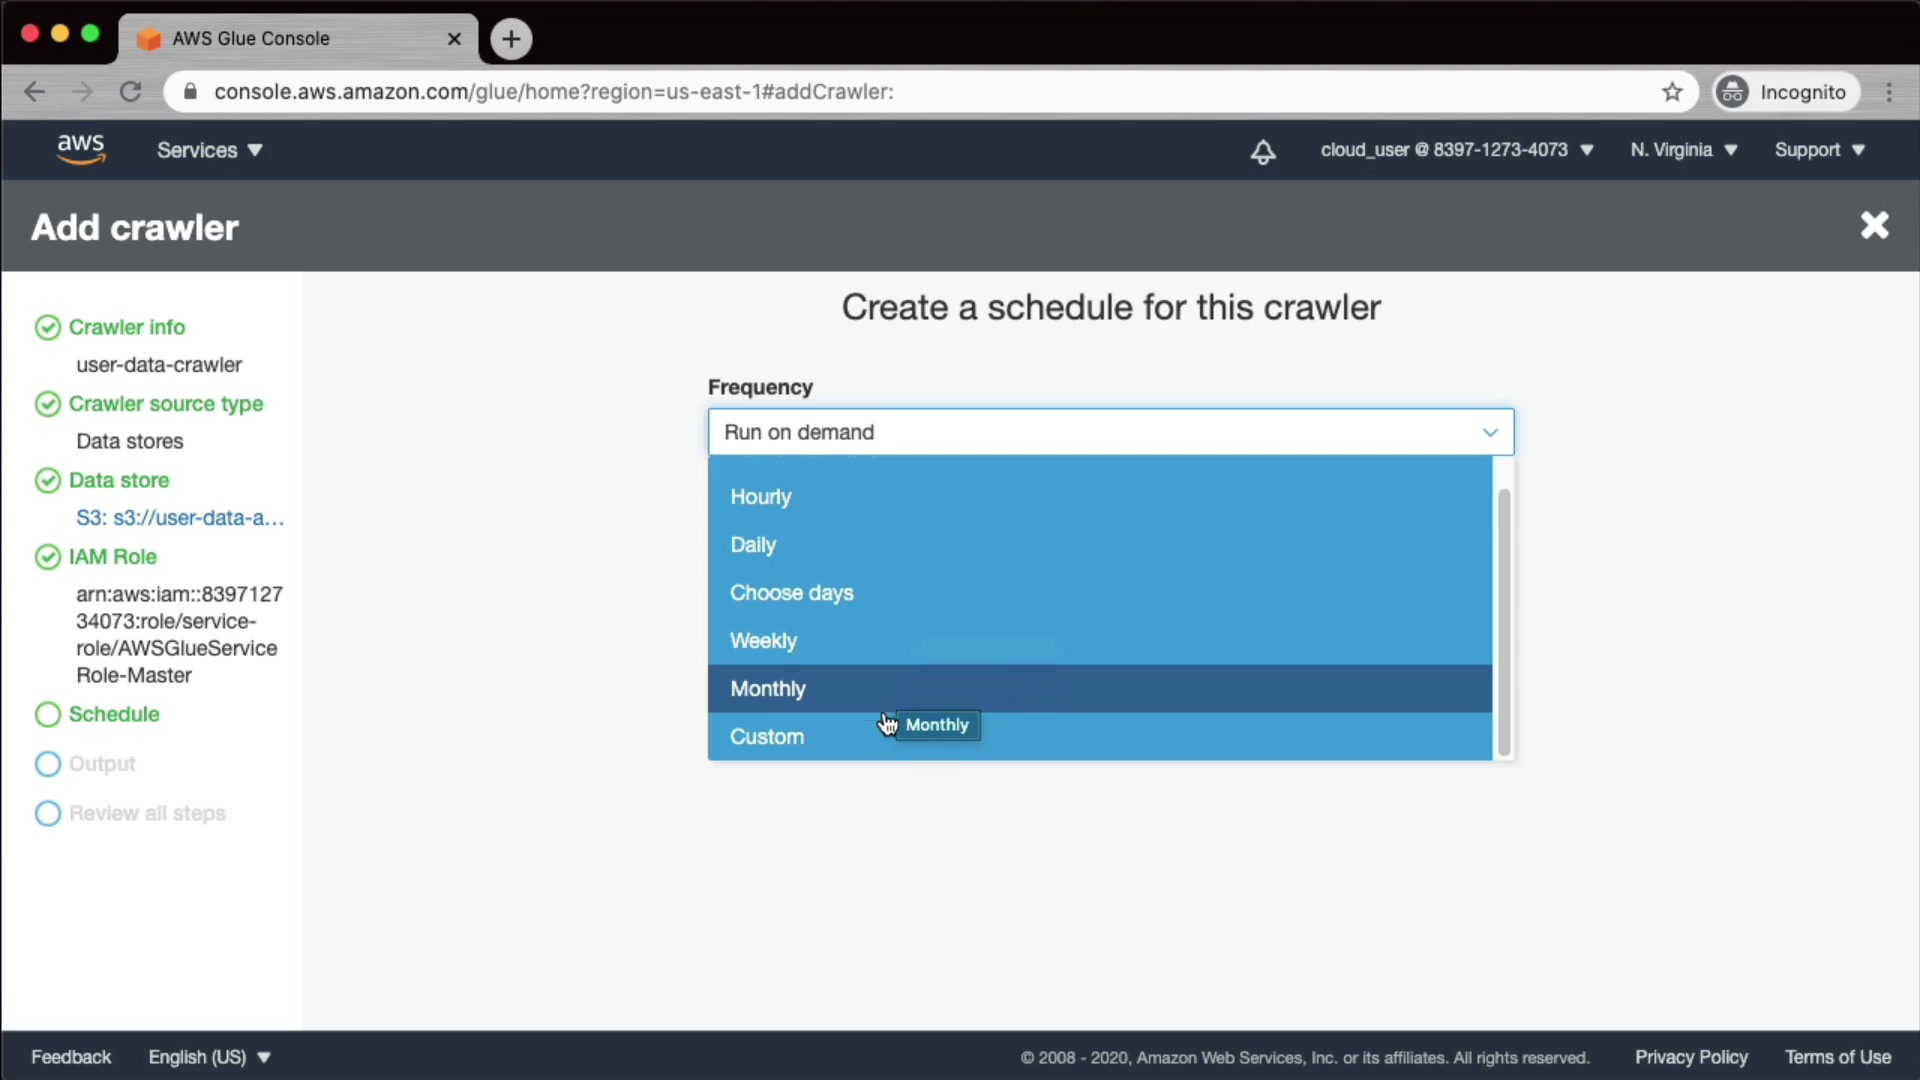Select the Schedule step circle

point(48,715)
